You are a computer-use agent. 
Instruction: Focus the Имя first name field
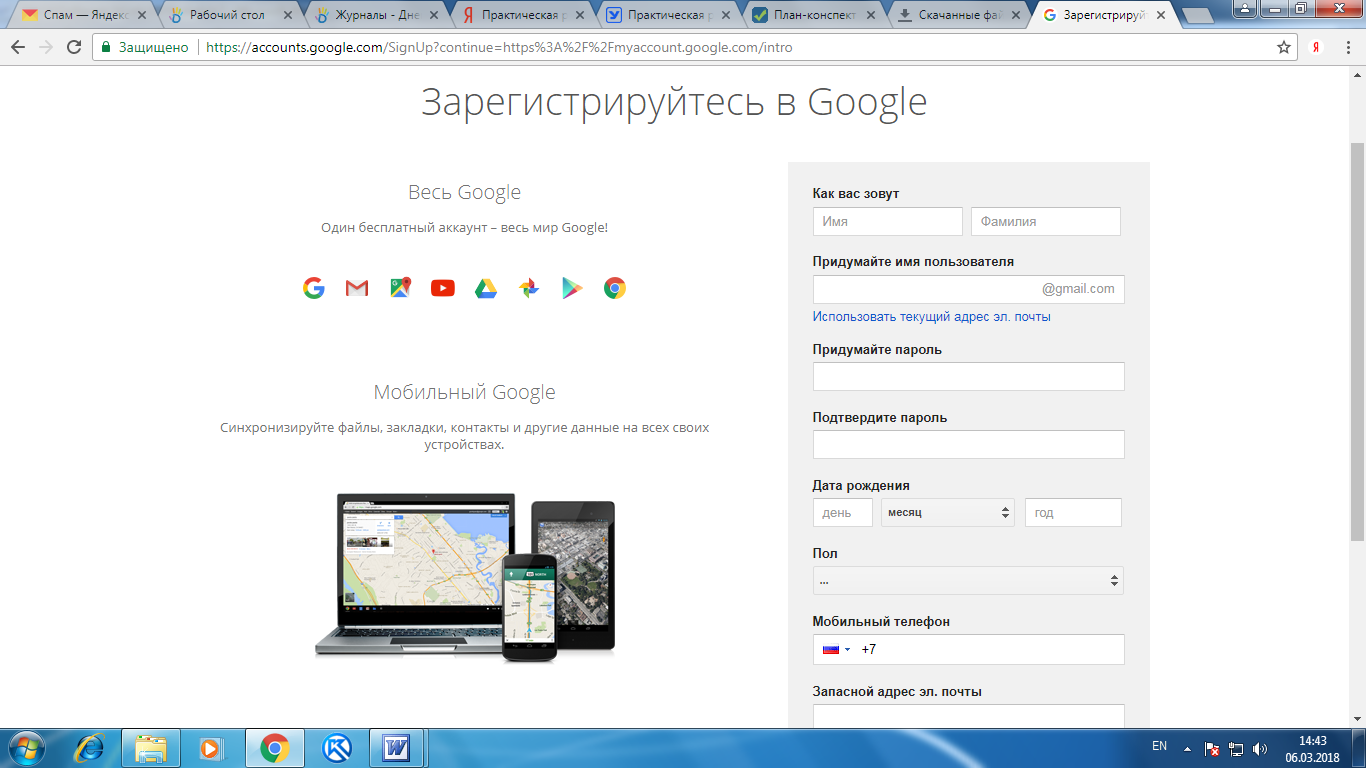pyautogui.click(x=888, y=221)
